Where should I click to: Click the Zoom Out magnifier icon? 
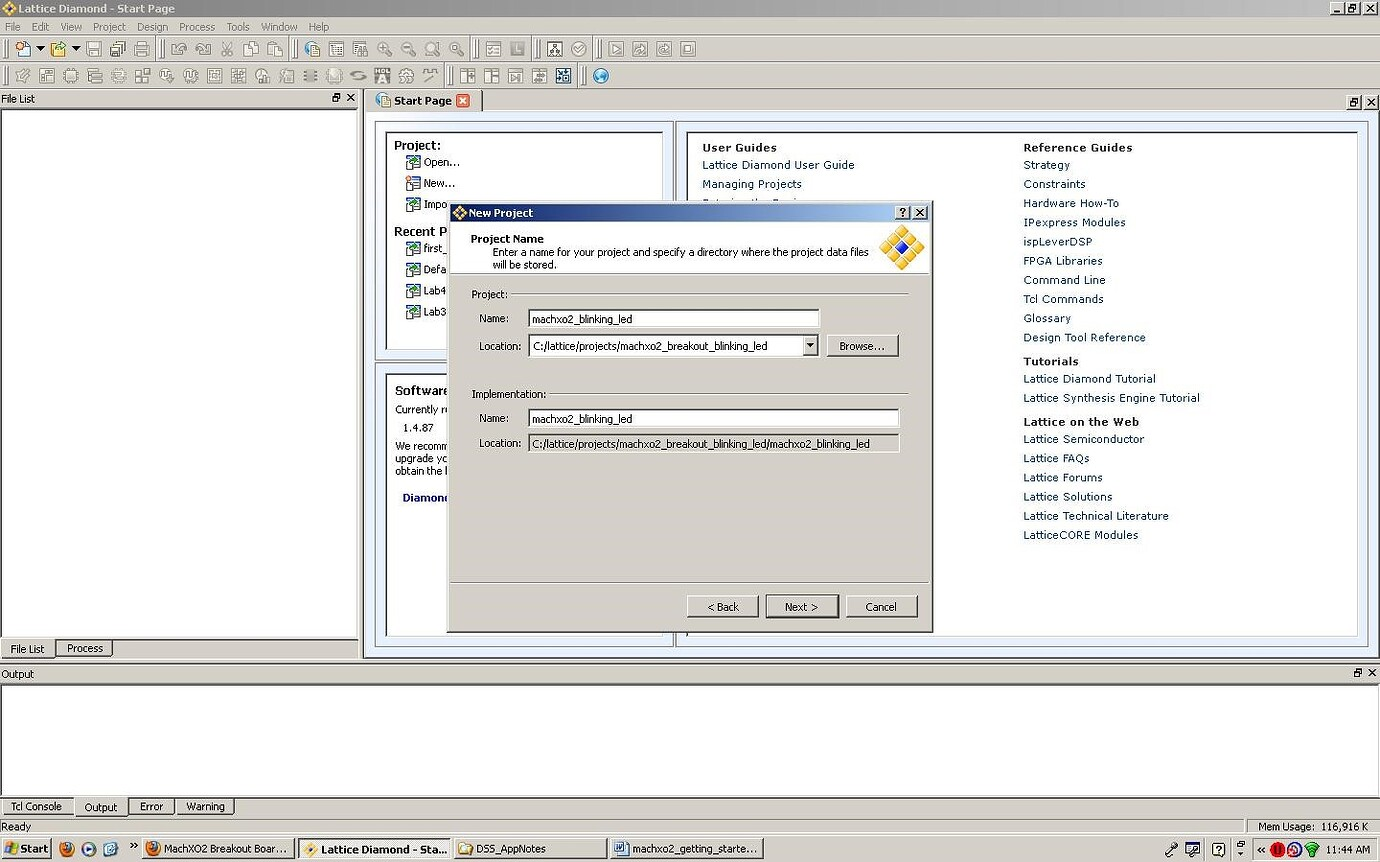pyautogui.click(x=408, y=49)
